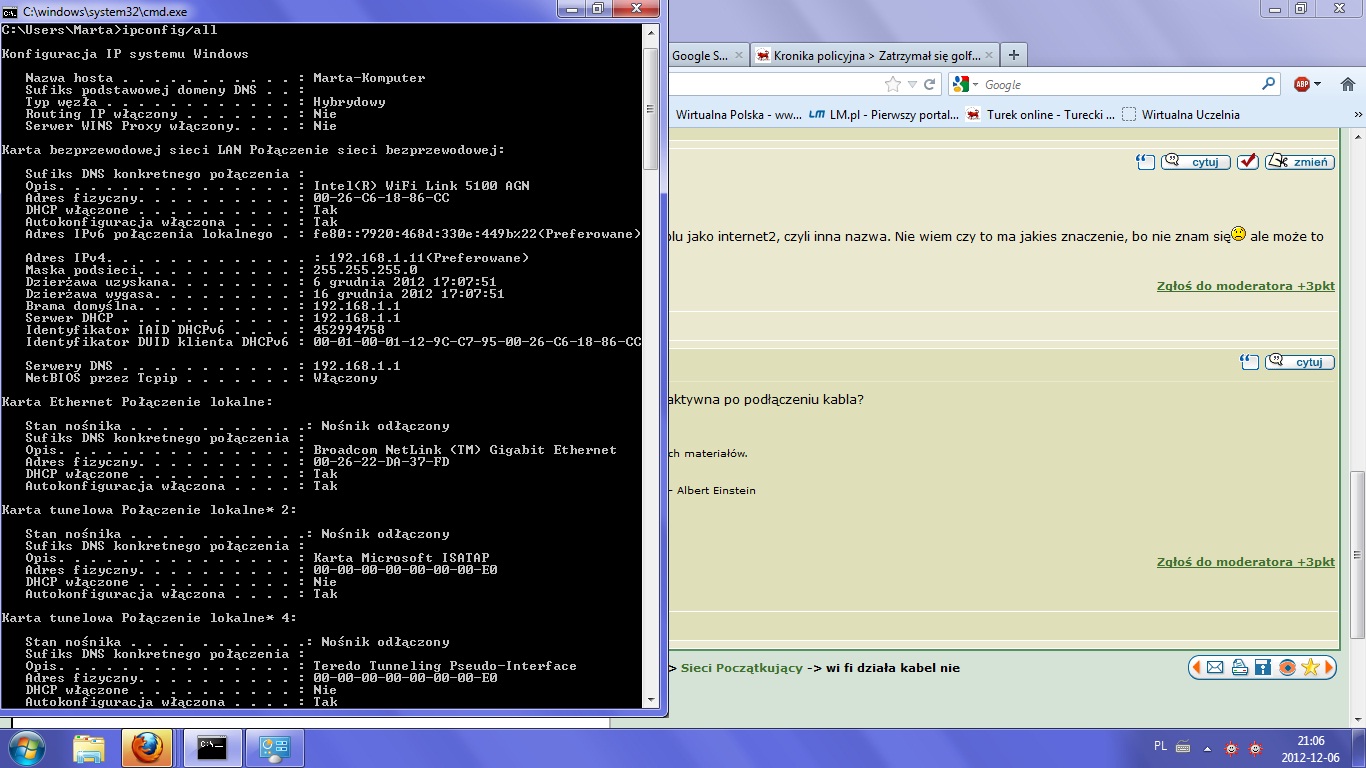The image size is (1366, 768).
Task: Click the browser page scrollbar up arrow
Action: point(1357,137)
